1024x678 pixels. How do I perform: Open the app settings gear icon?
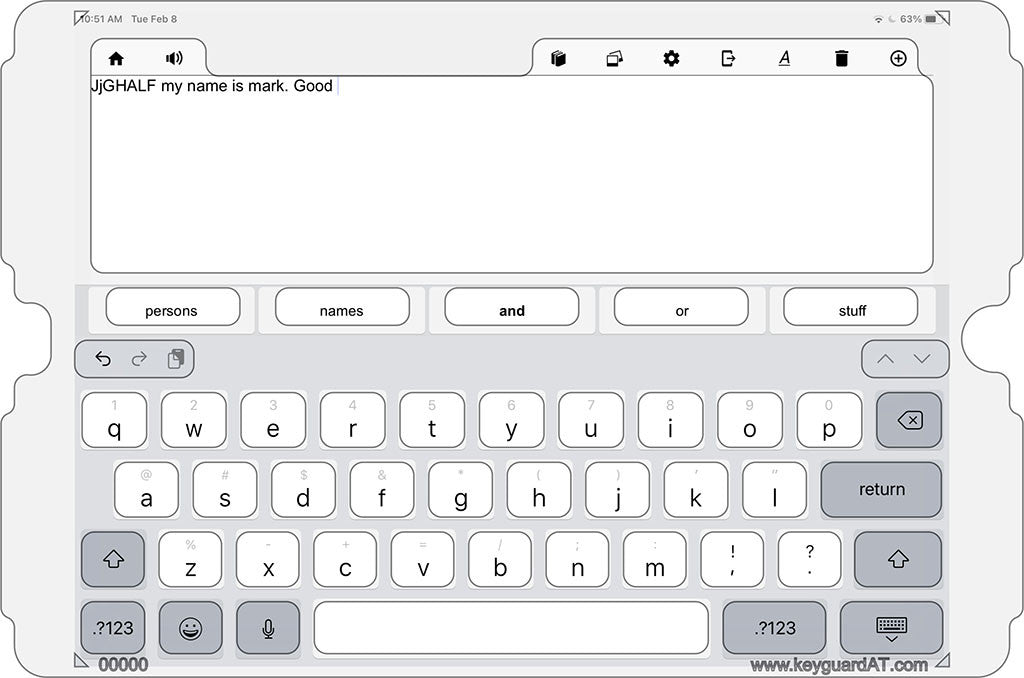[670, 59]
